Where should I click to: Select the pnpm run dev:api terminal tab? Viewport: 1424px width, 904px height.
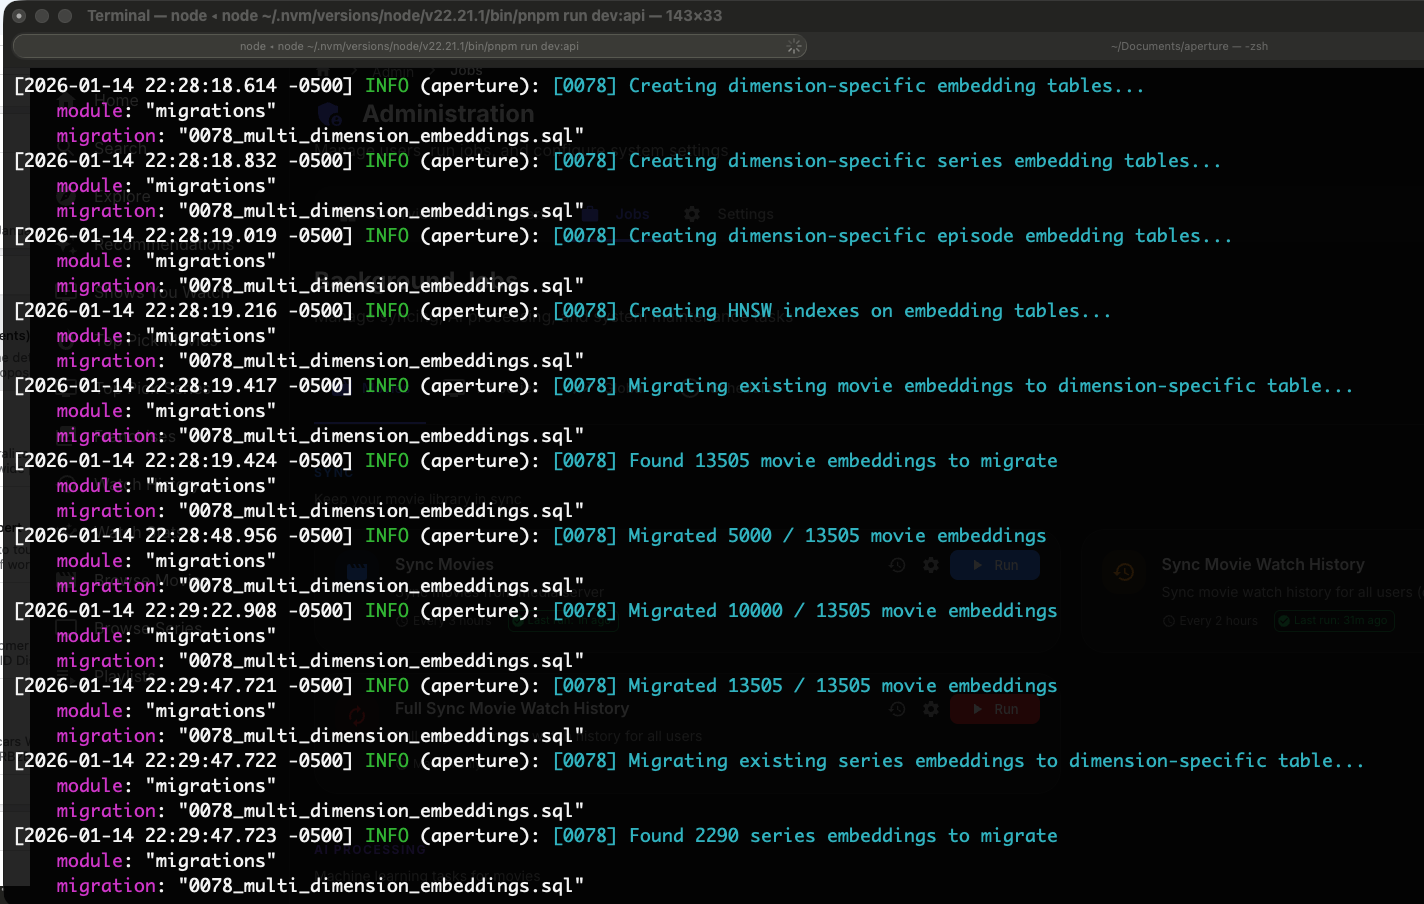pyautogui.click(x=409, y=46)
